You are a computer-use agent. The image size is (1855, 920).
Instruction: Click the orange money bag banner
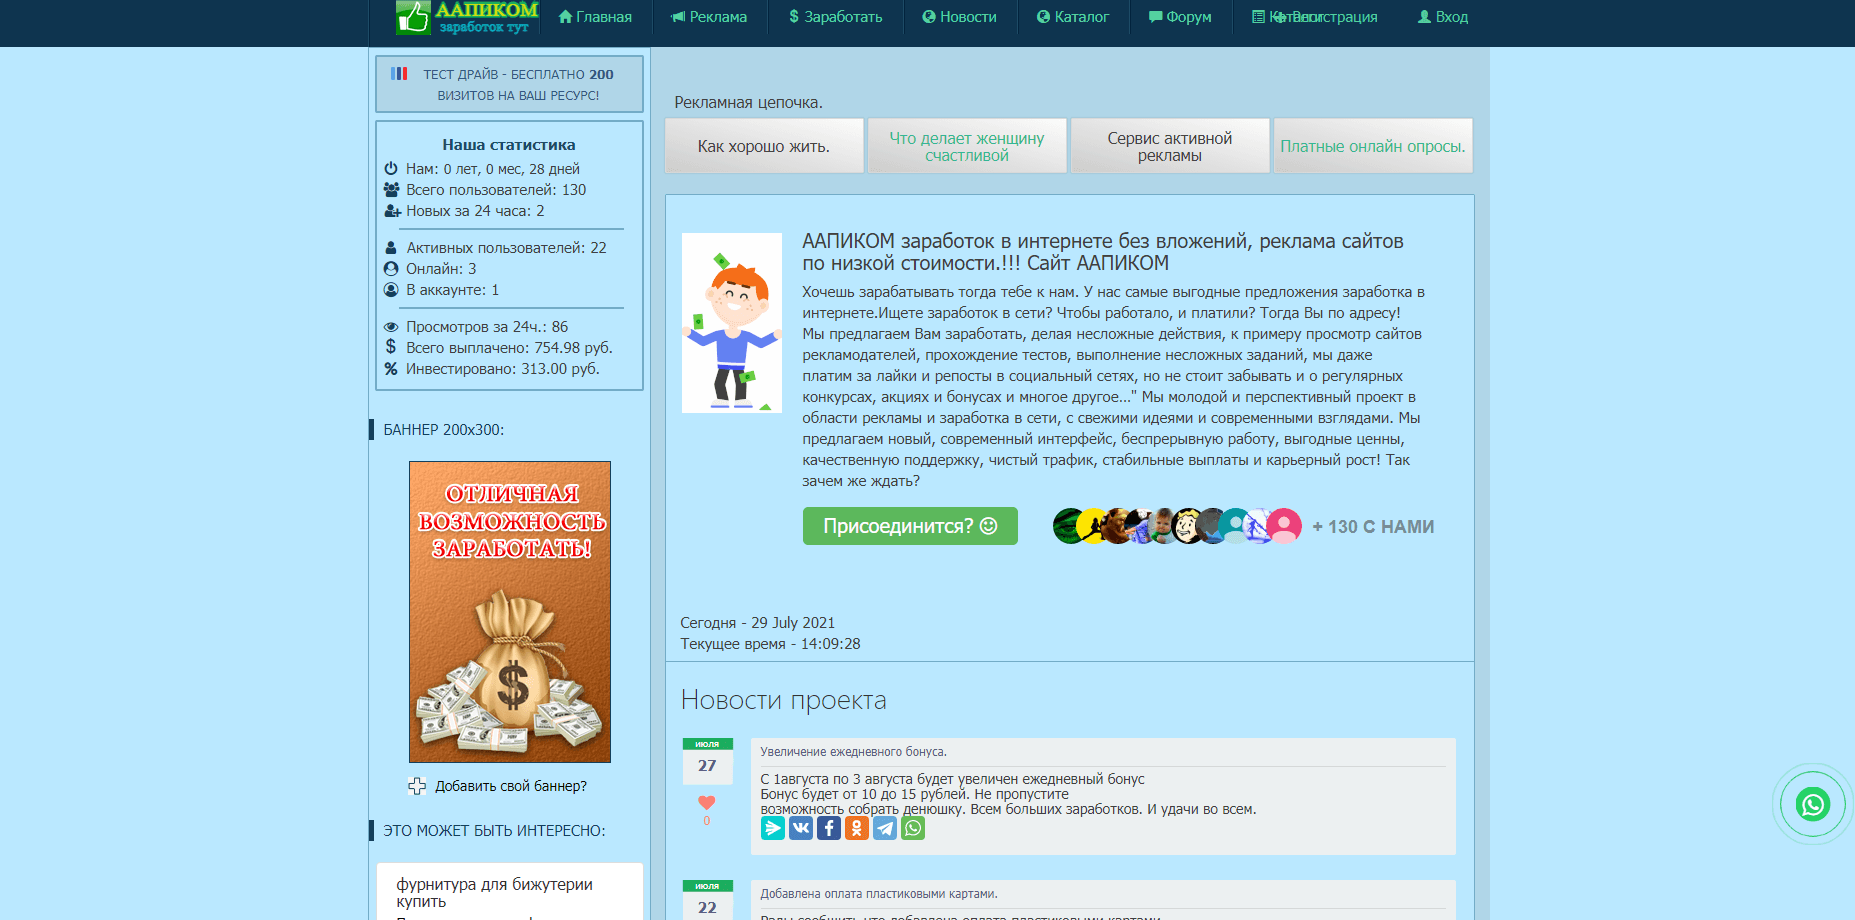click(x=510, y=612)
